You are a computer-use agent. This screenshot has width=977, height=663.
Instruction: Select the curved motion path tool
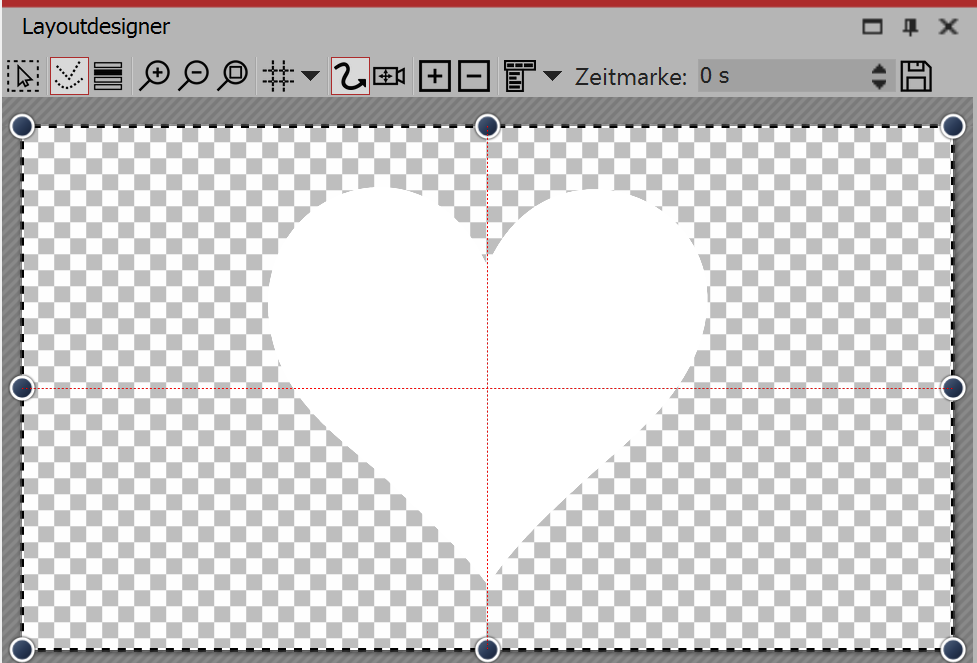(x=348, y=75)
